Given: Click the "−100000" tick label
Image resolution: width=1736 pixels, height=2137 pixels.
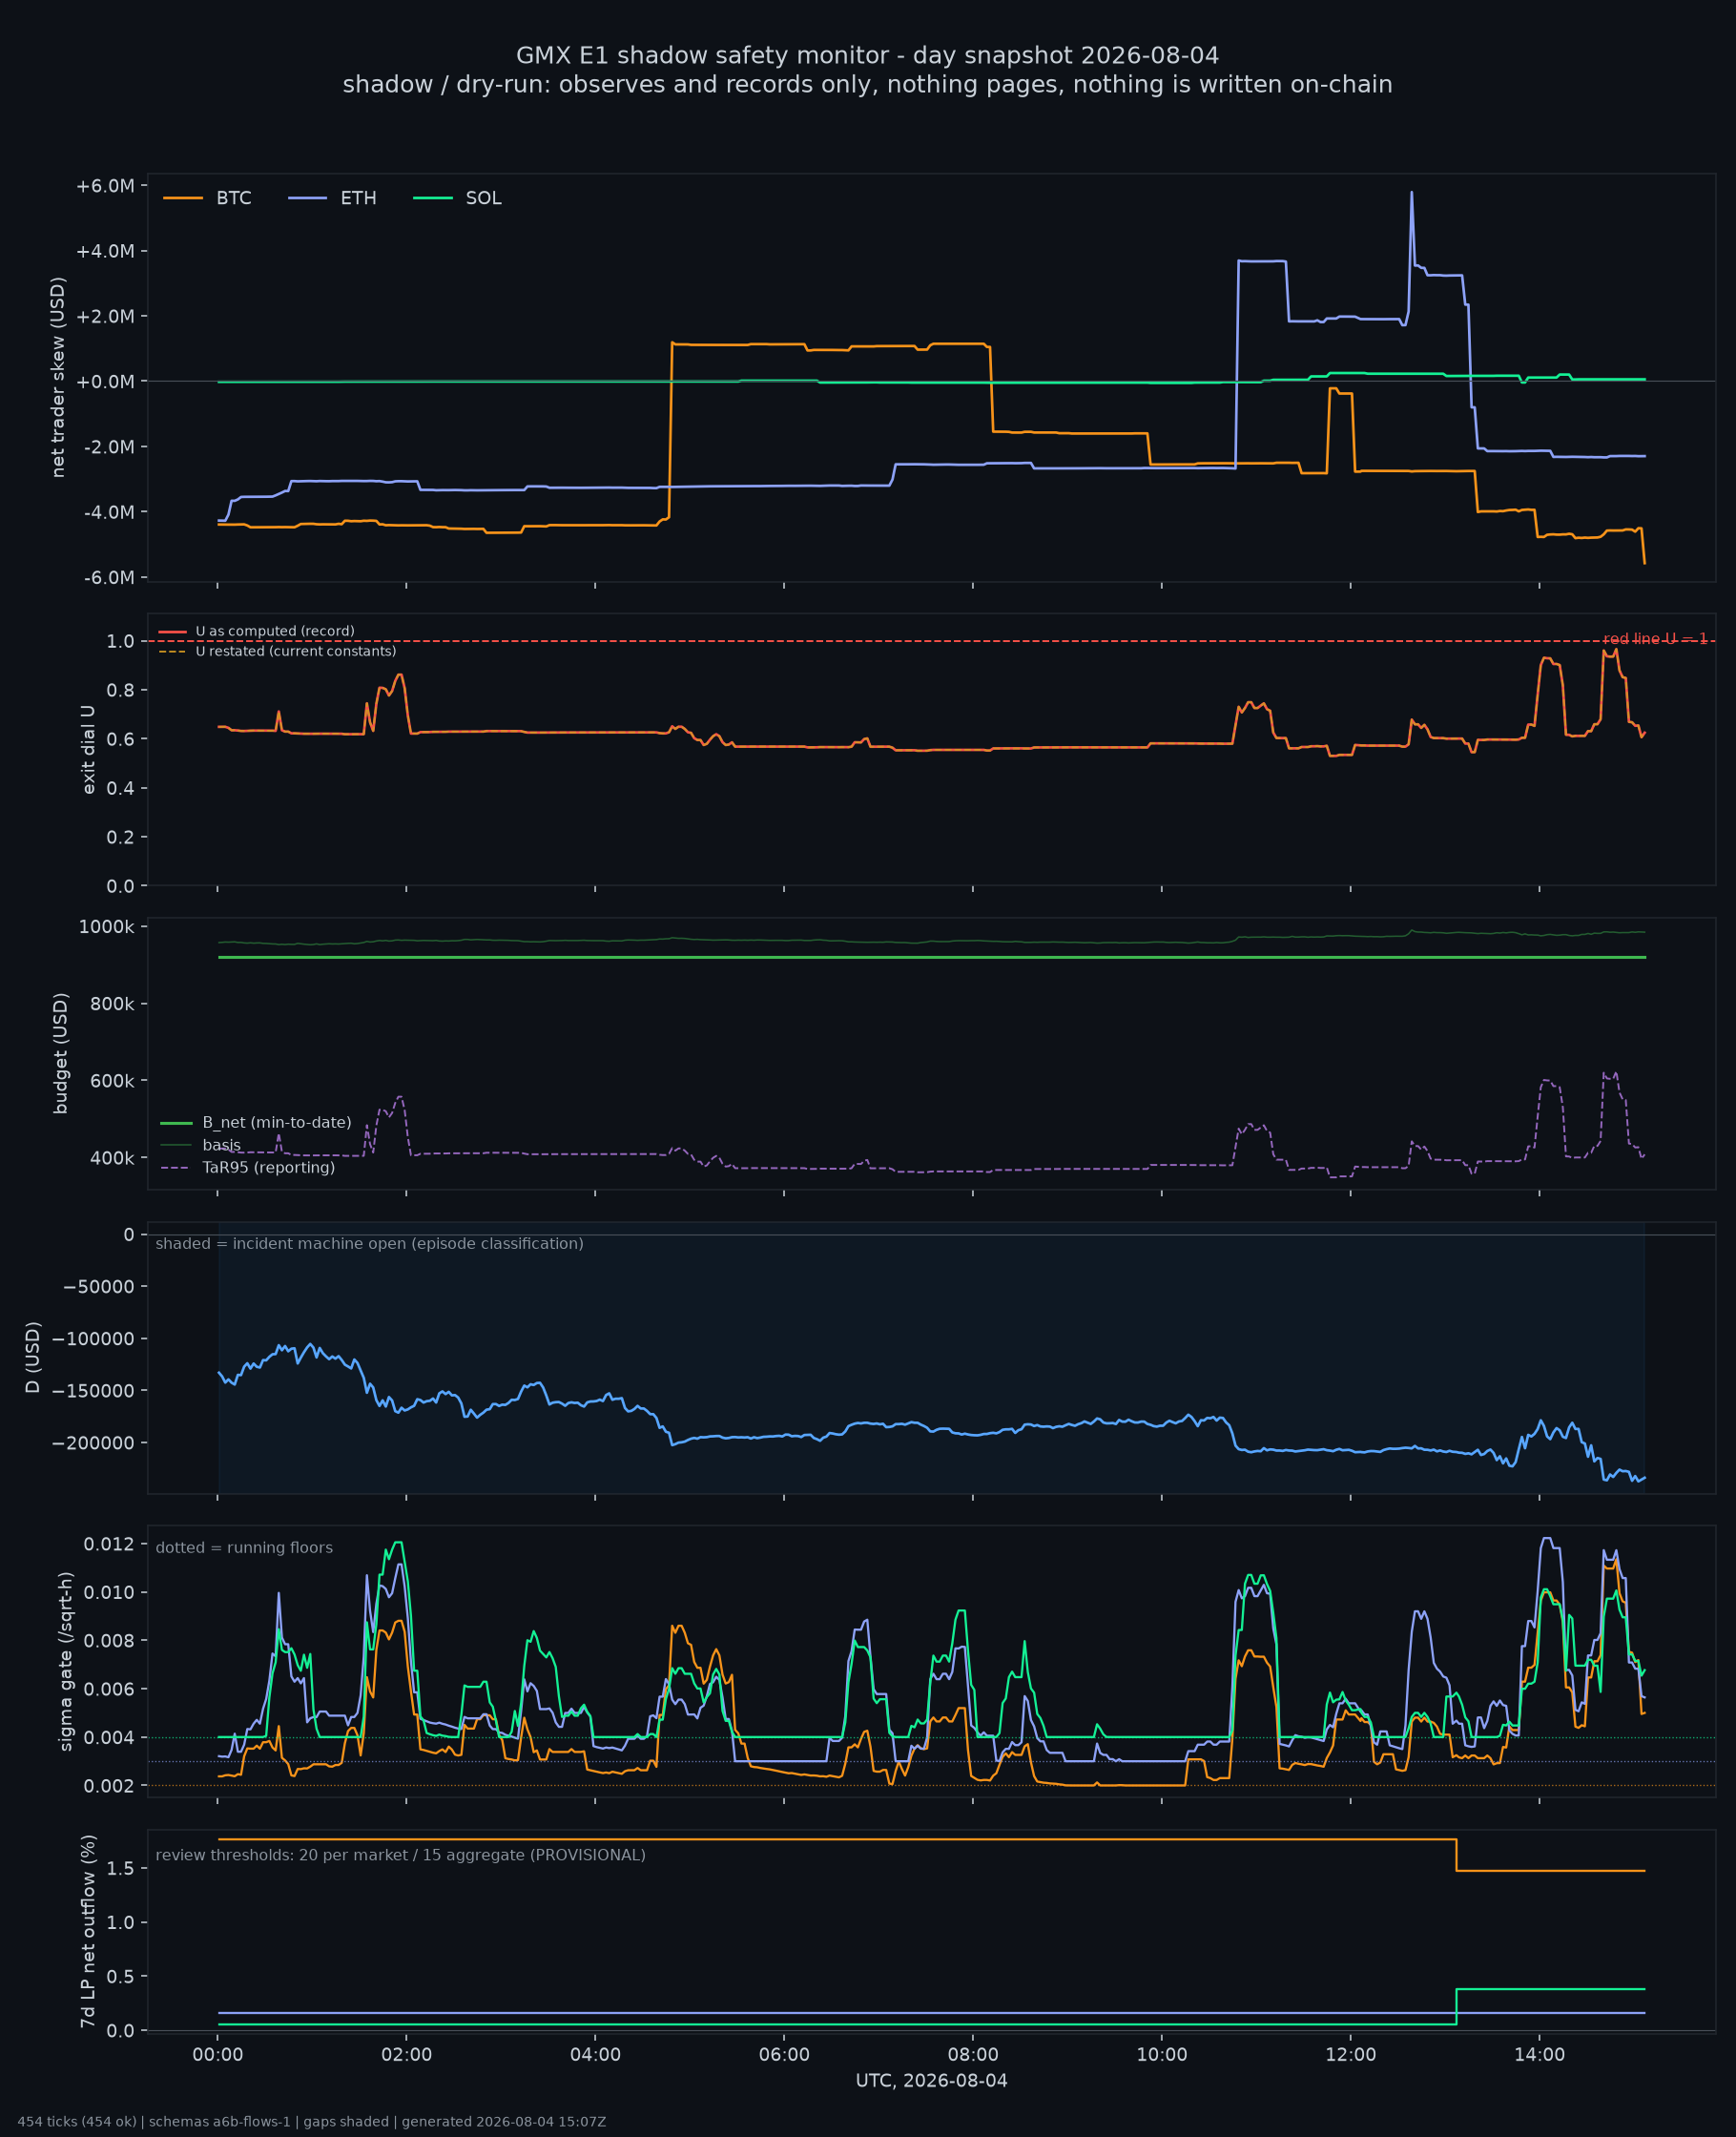Looking at the screenshot, I should pyautogui.click(x=93, y=1339).
